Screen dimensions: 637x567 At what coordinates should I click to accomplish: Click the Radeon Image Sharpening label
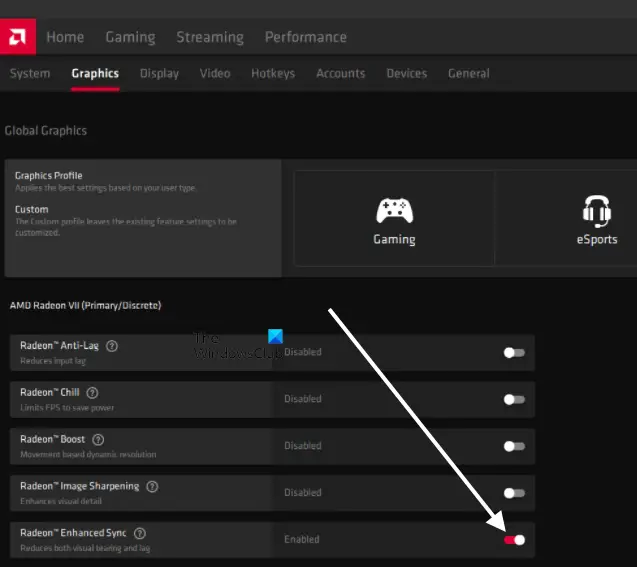(x=80, y=486)
